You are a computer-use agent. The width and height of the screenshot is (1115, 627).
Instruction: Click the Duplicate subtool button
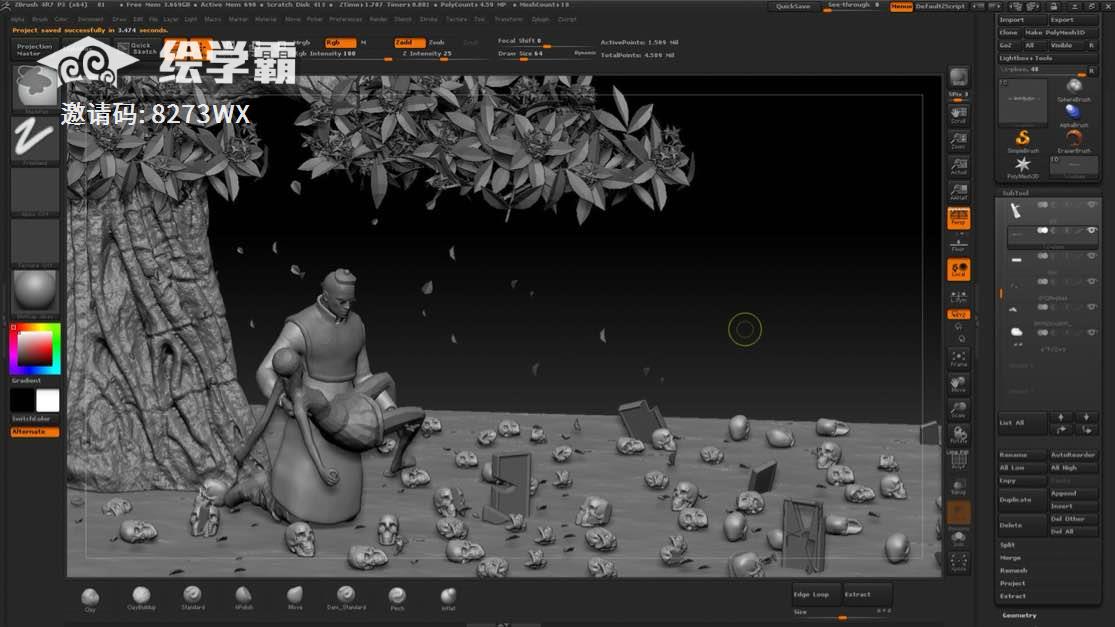[1023, 500]
